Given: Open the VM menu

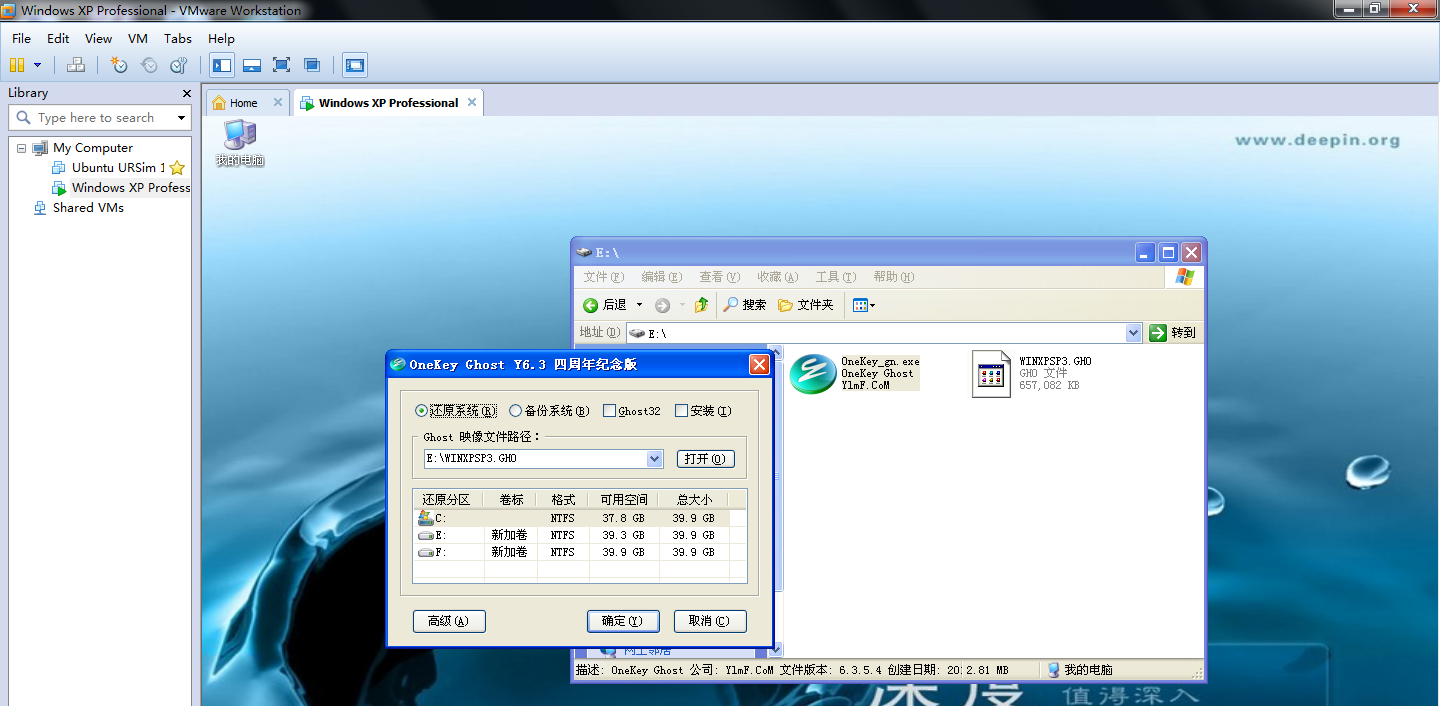Looking at the screenshot, I should (x=138, y=38).
